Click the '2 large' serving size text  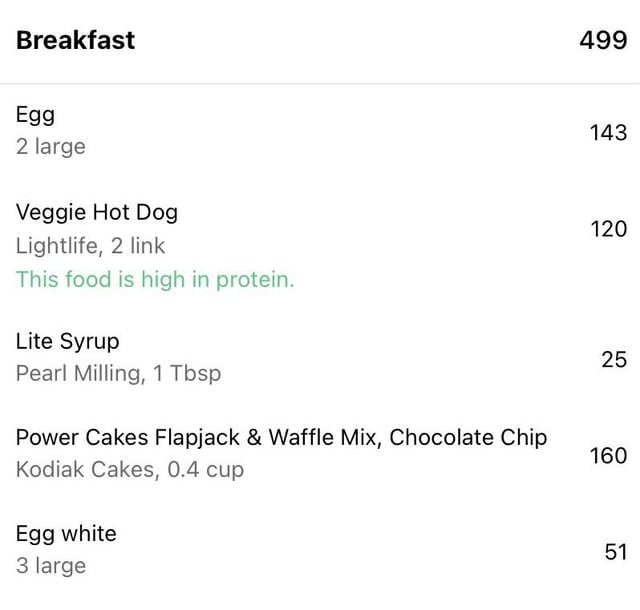coord(51,147)
